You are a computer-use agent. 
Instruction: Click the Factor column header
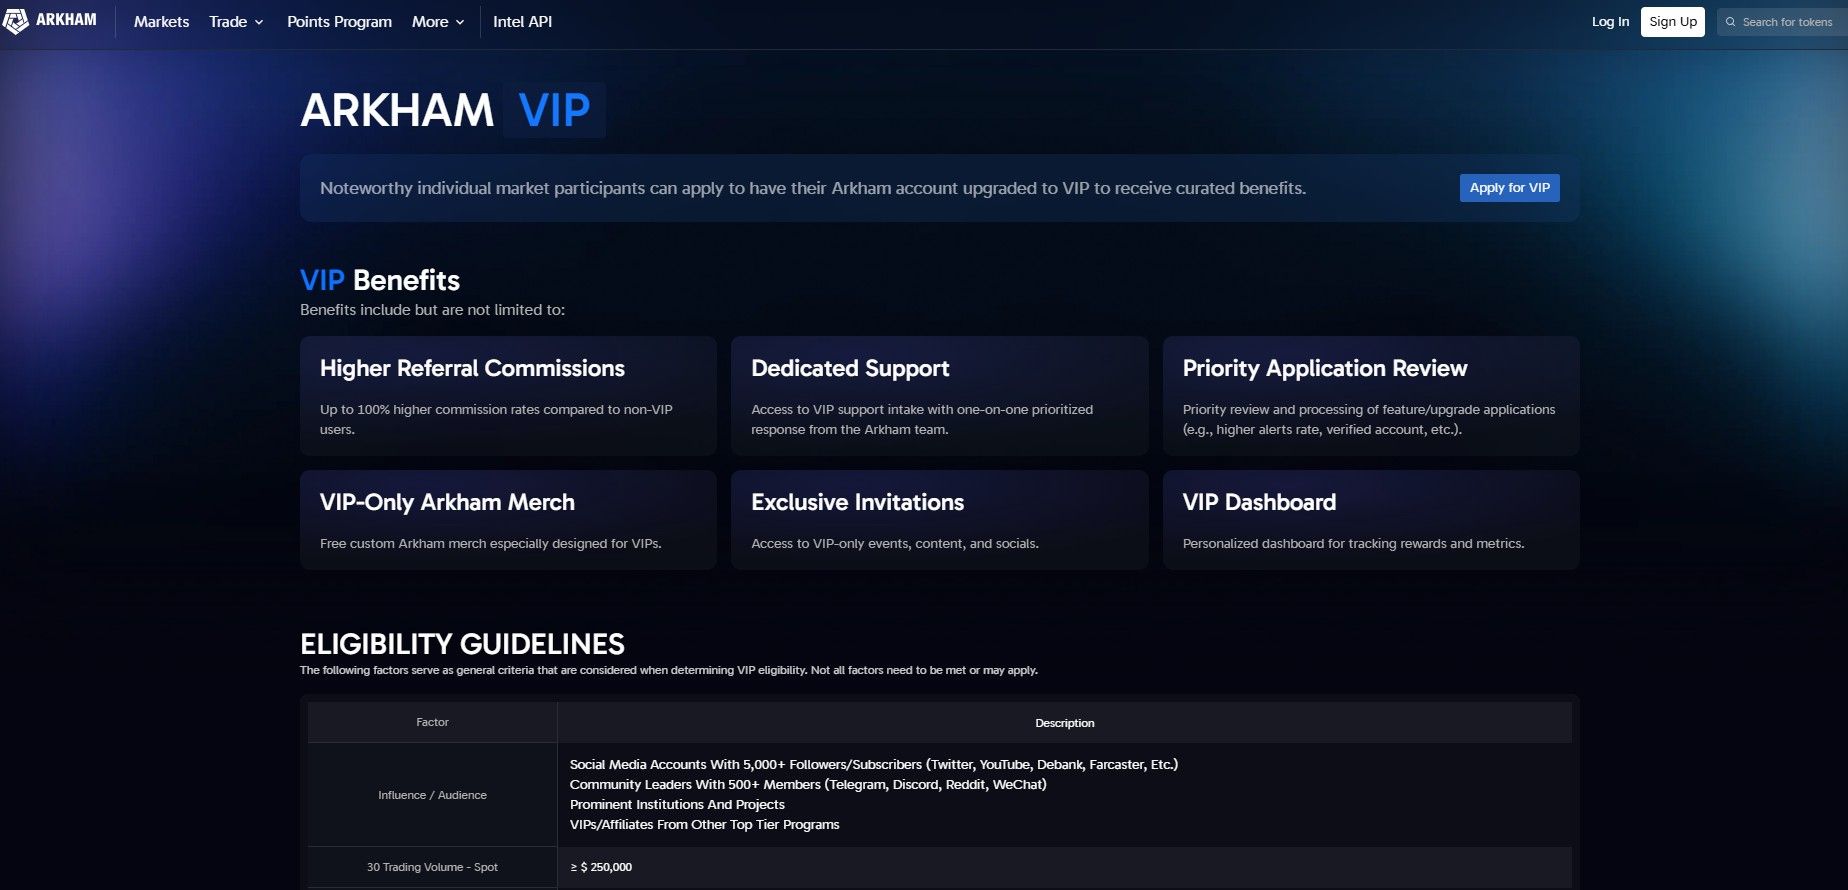click(x=432, y=722)
